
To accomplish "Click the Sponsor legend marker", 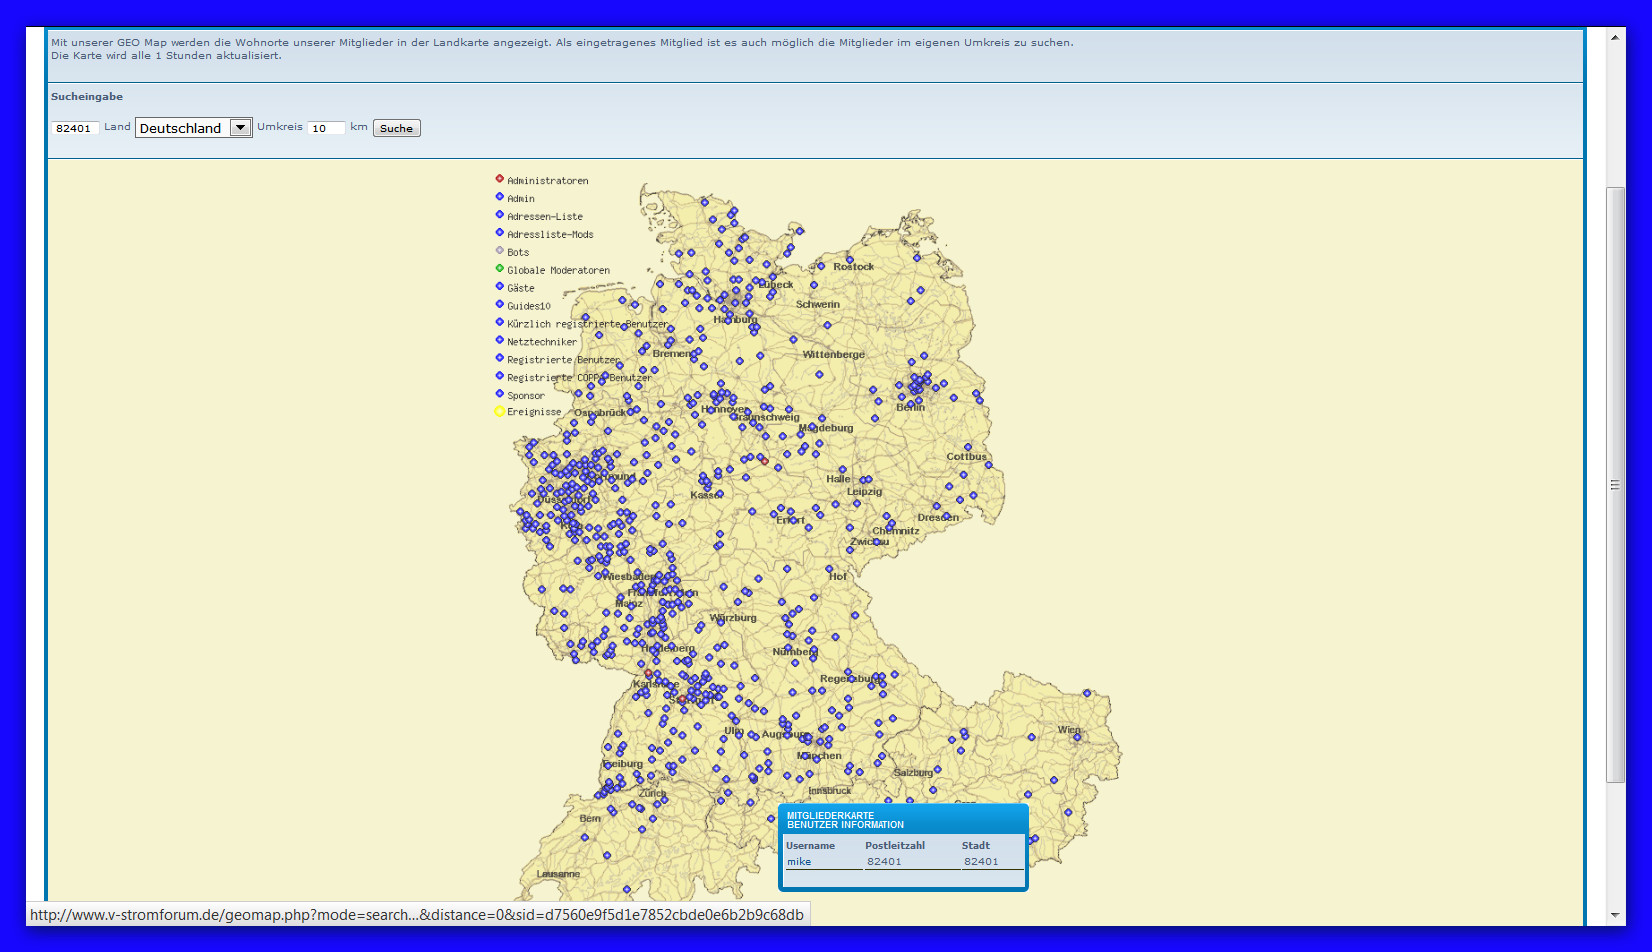I will [x=500, y=394].
